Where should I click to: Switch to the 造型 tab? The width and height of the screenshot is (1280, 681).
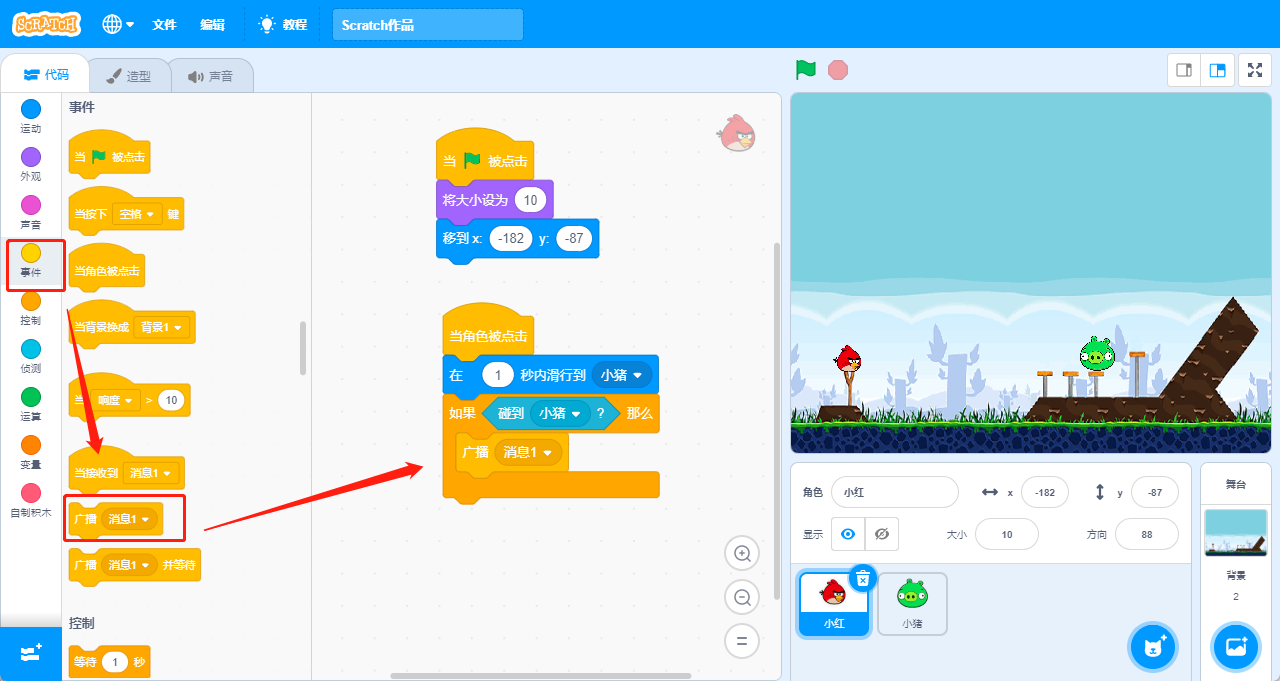tap(129, 76)
